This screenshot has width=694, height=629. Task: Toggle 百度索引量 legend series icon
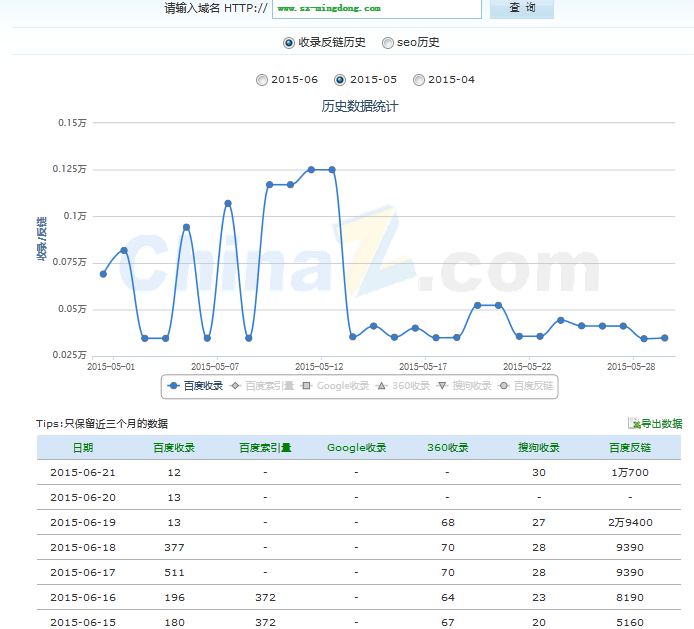[236, 386]
